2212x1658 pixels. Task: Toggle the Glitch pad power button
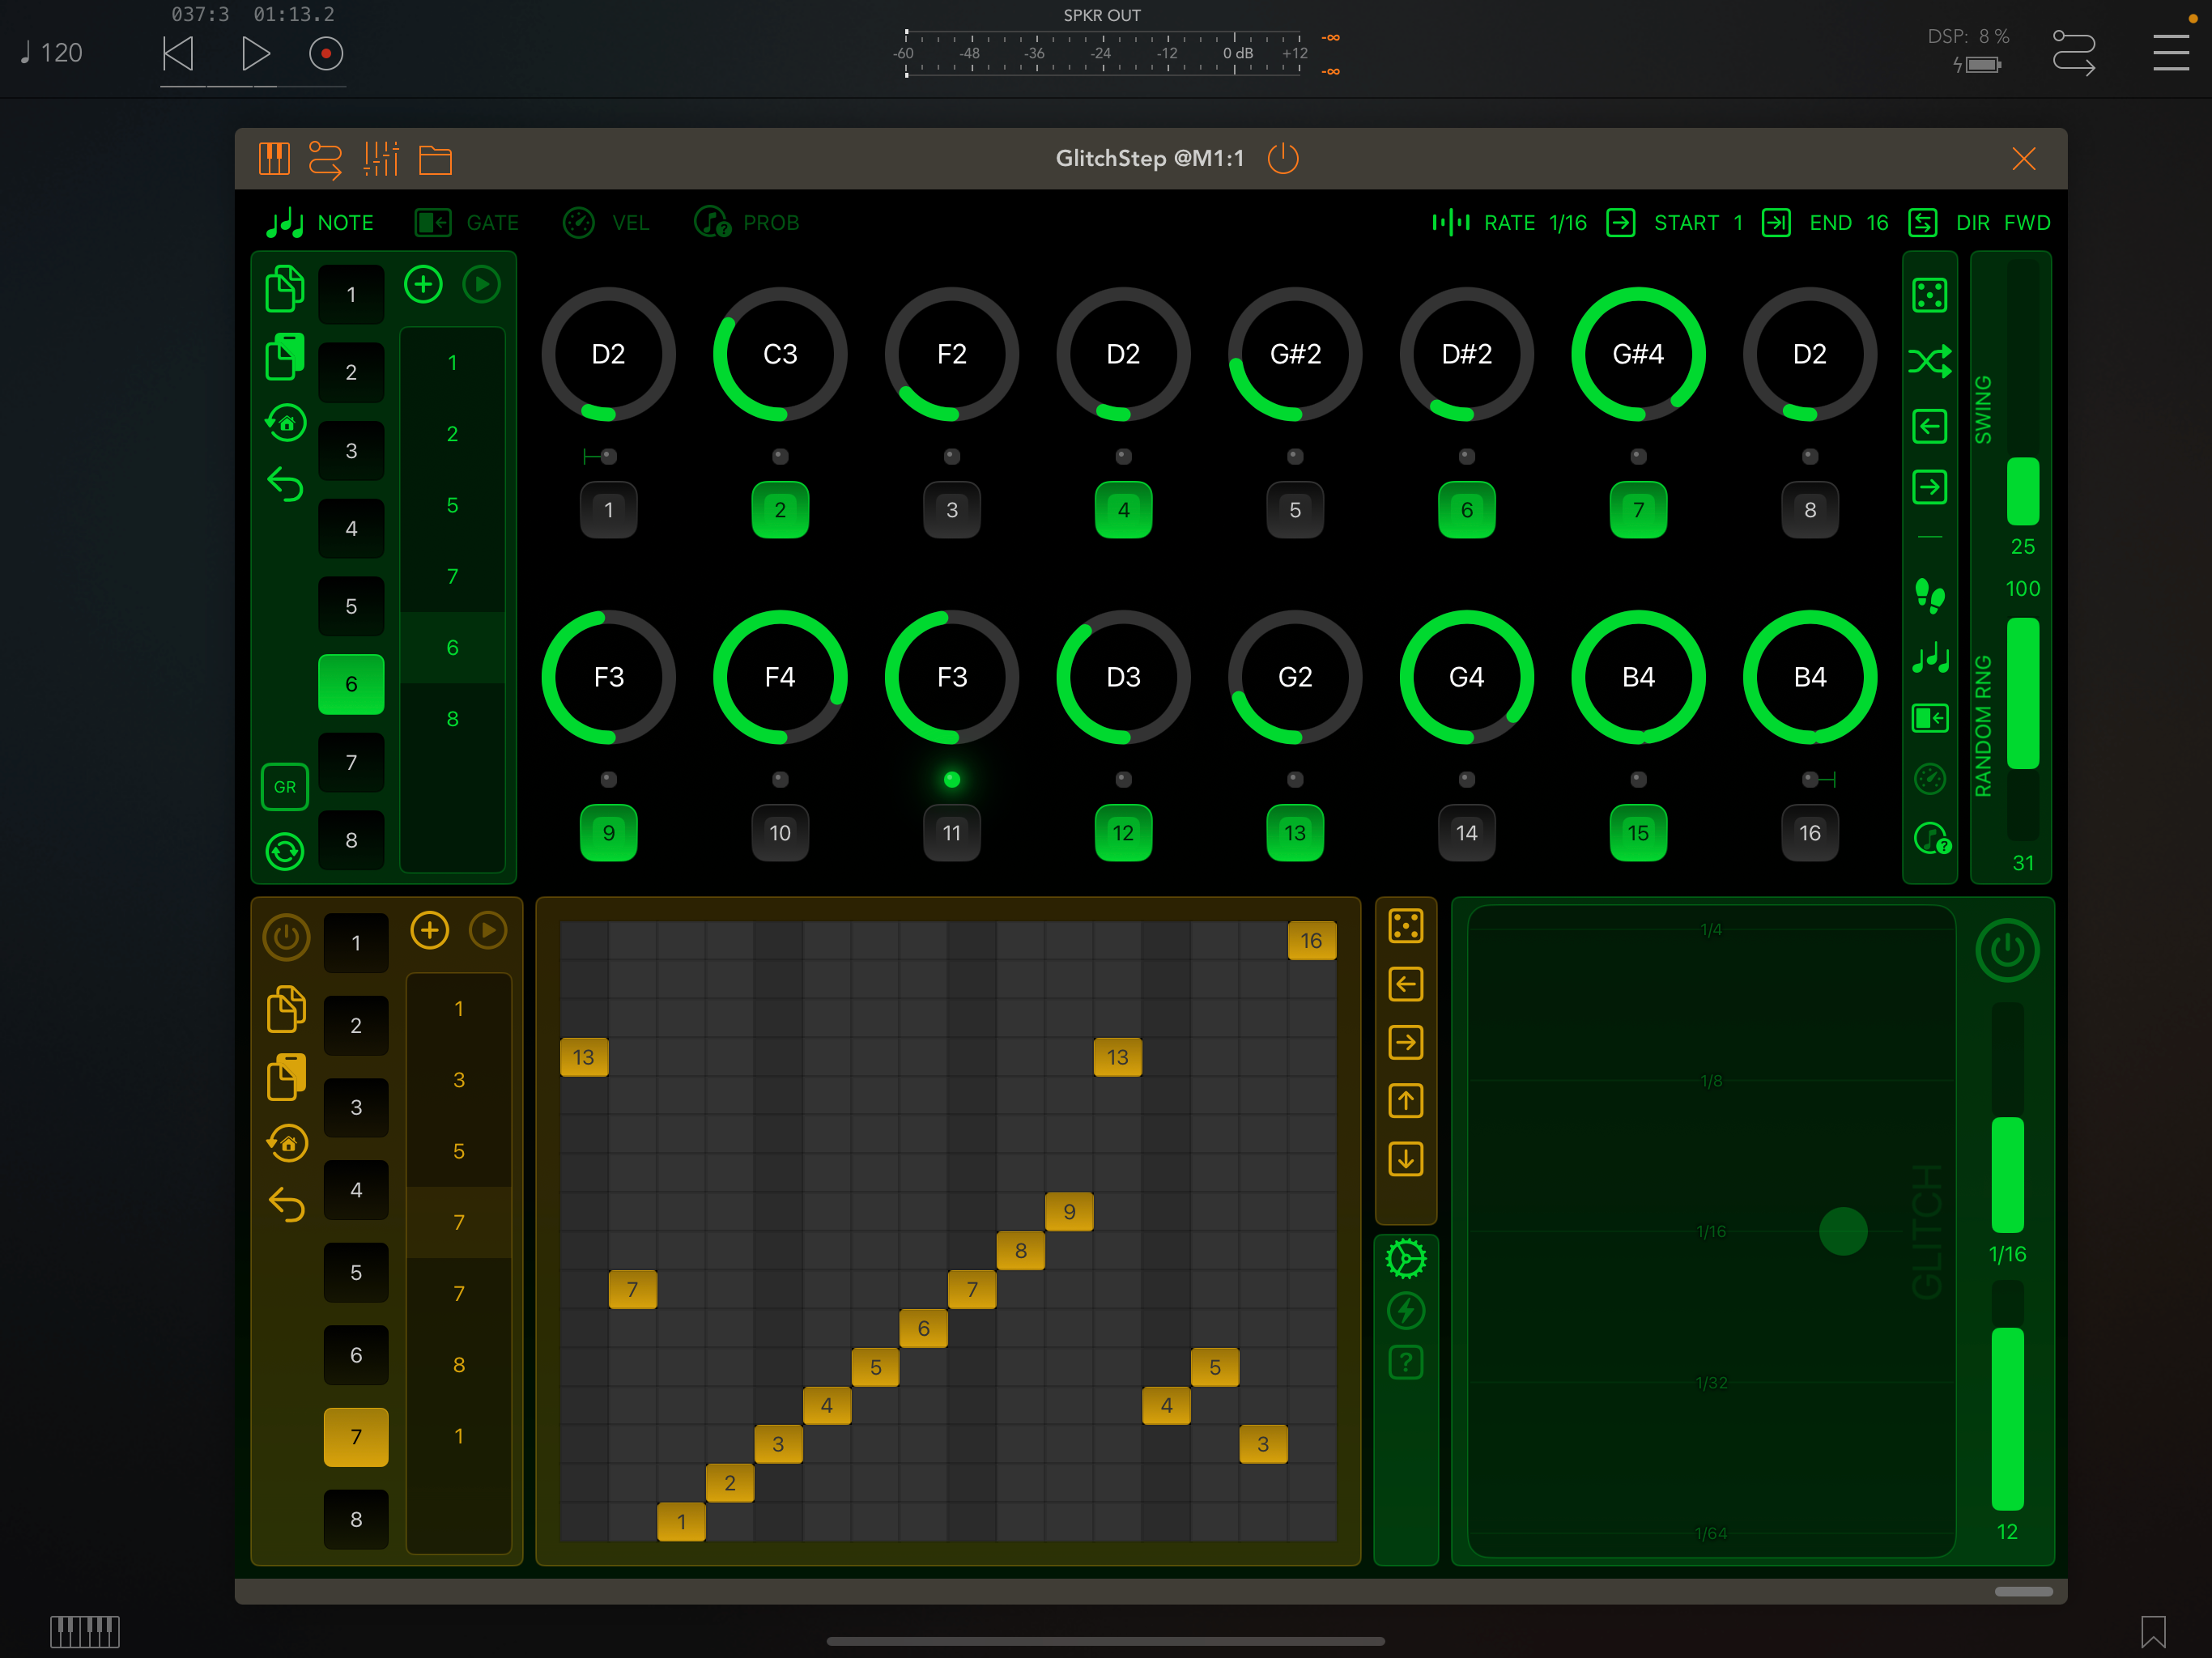click(x=2007, y=950)
